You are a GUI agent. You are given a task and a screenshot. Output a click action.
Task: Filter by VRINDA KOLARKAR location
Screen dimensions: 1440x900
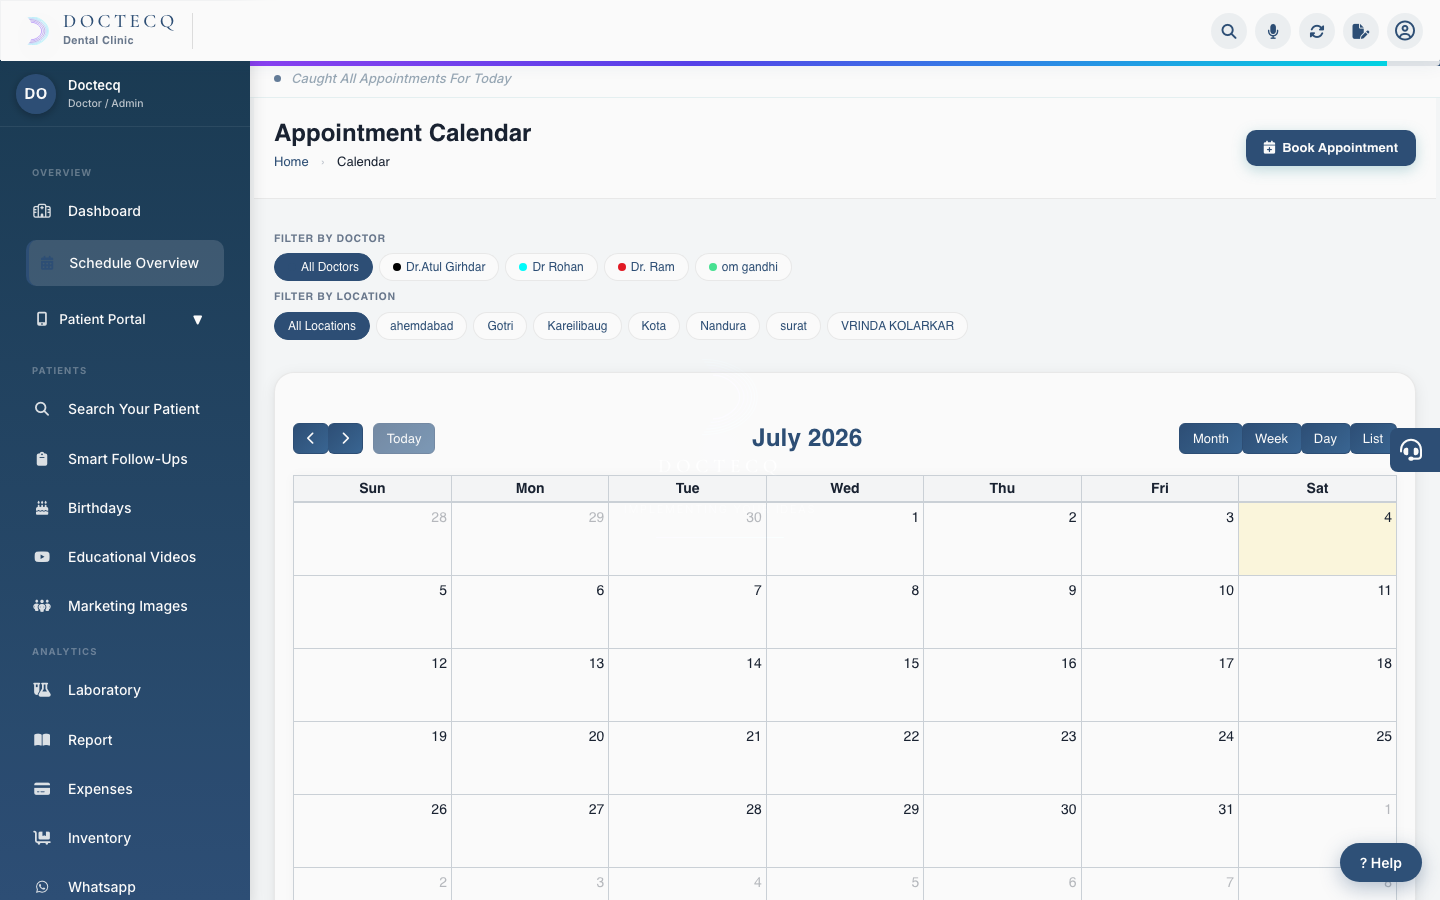[897, 326]
